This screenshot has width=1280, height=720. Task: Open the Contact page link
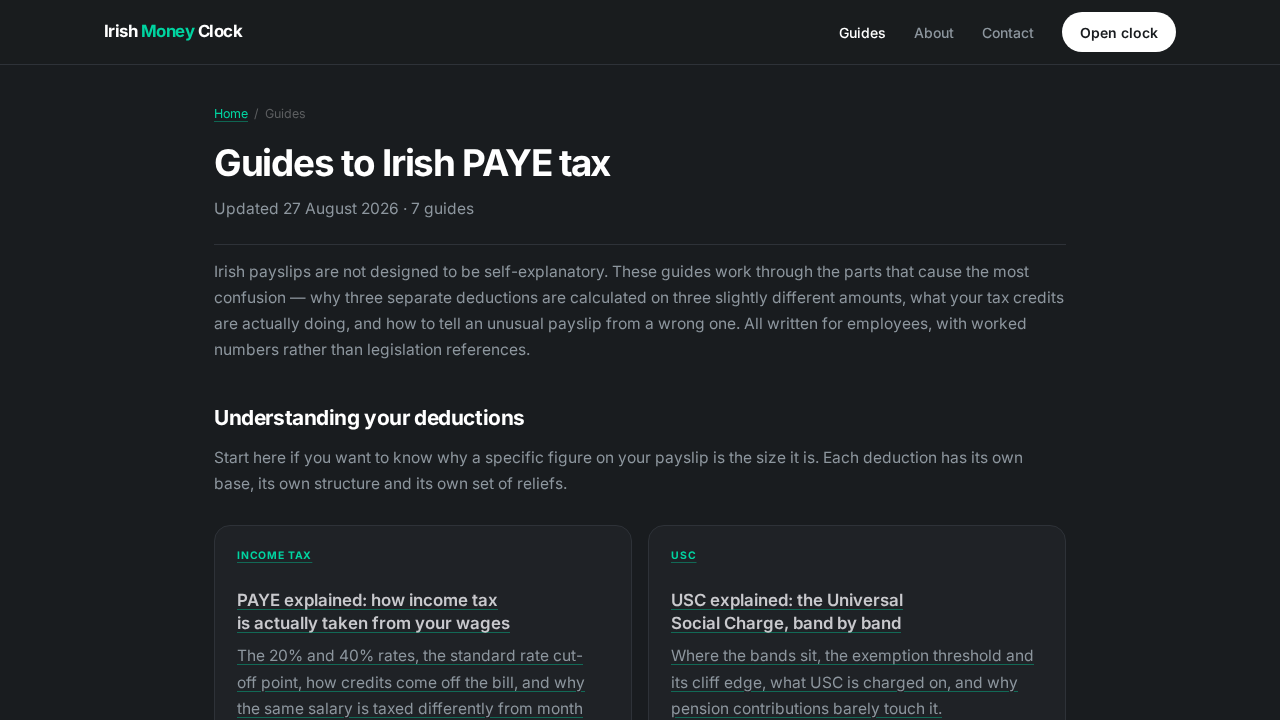(x=1008, y=33)
